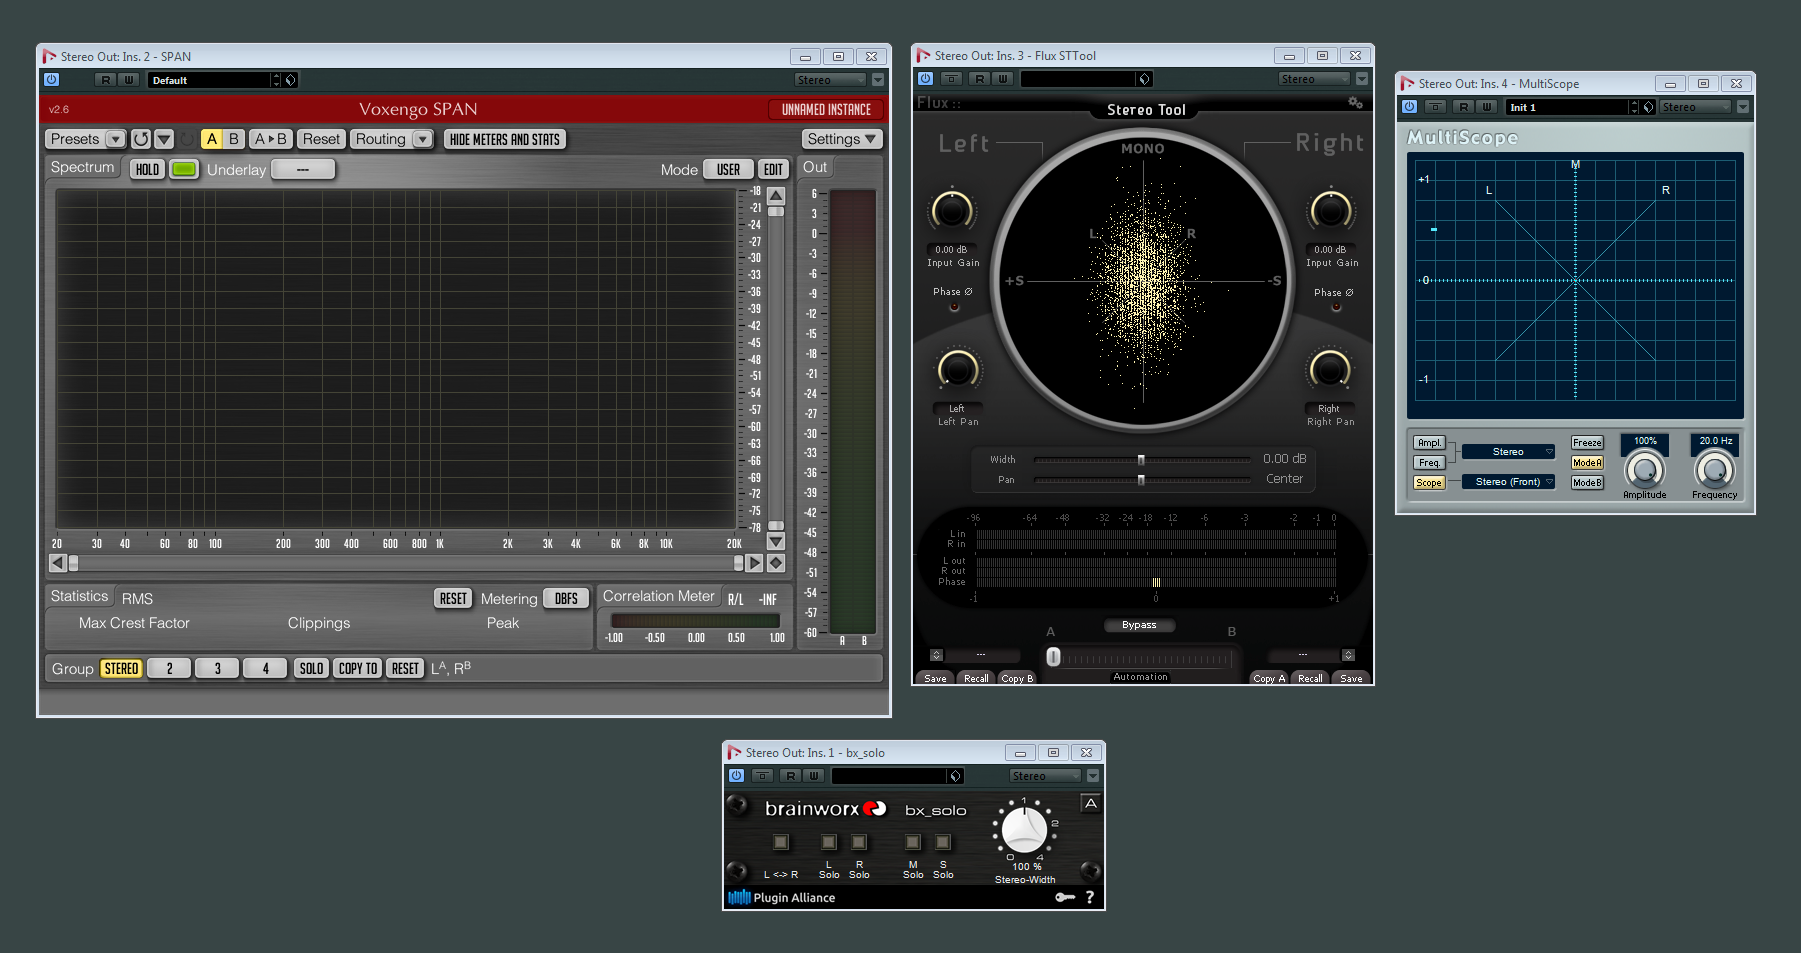Toggle the green spectrum enable button
This screenshot has width=1801, height=953.
[x=184, y=169]
